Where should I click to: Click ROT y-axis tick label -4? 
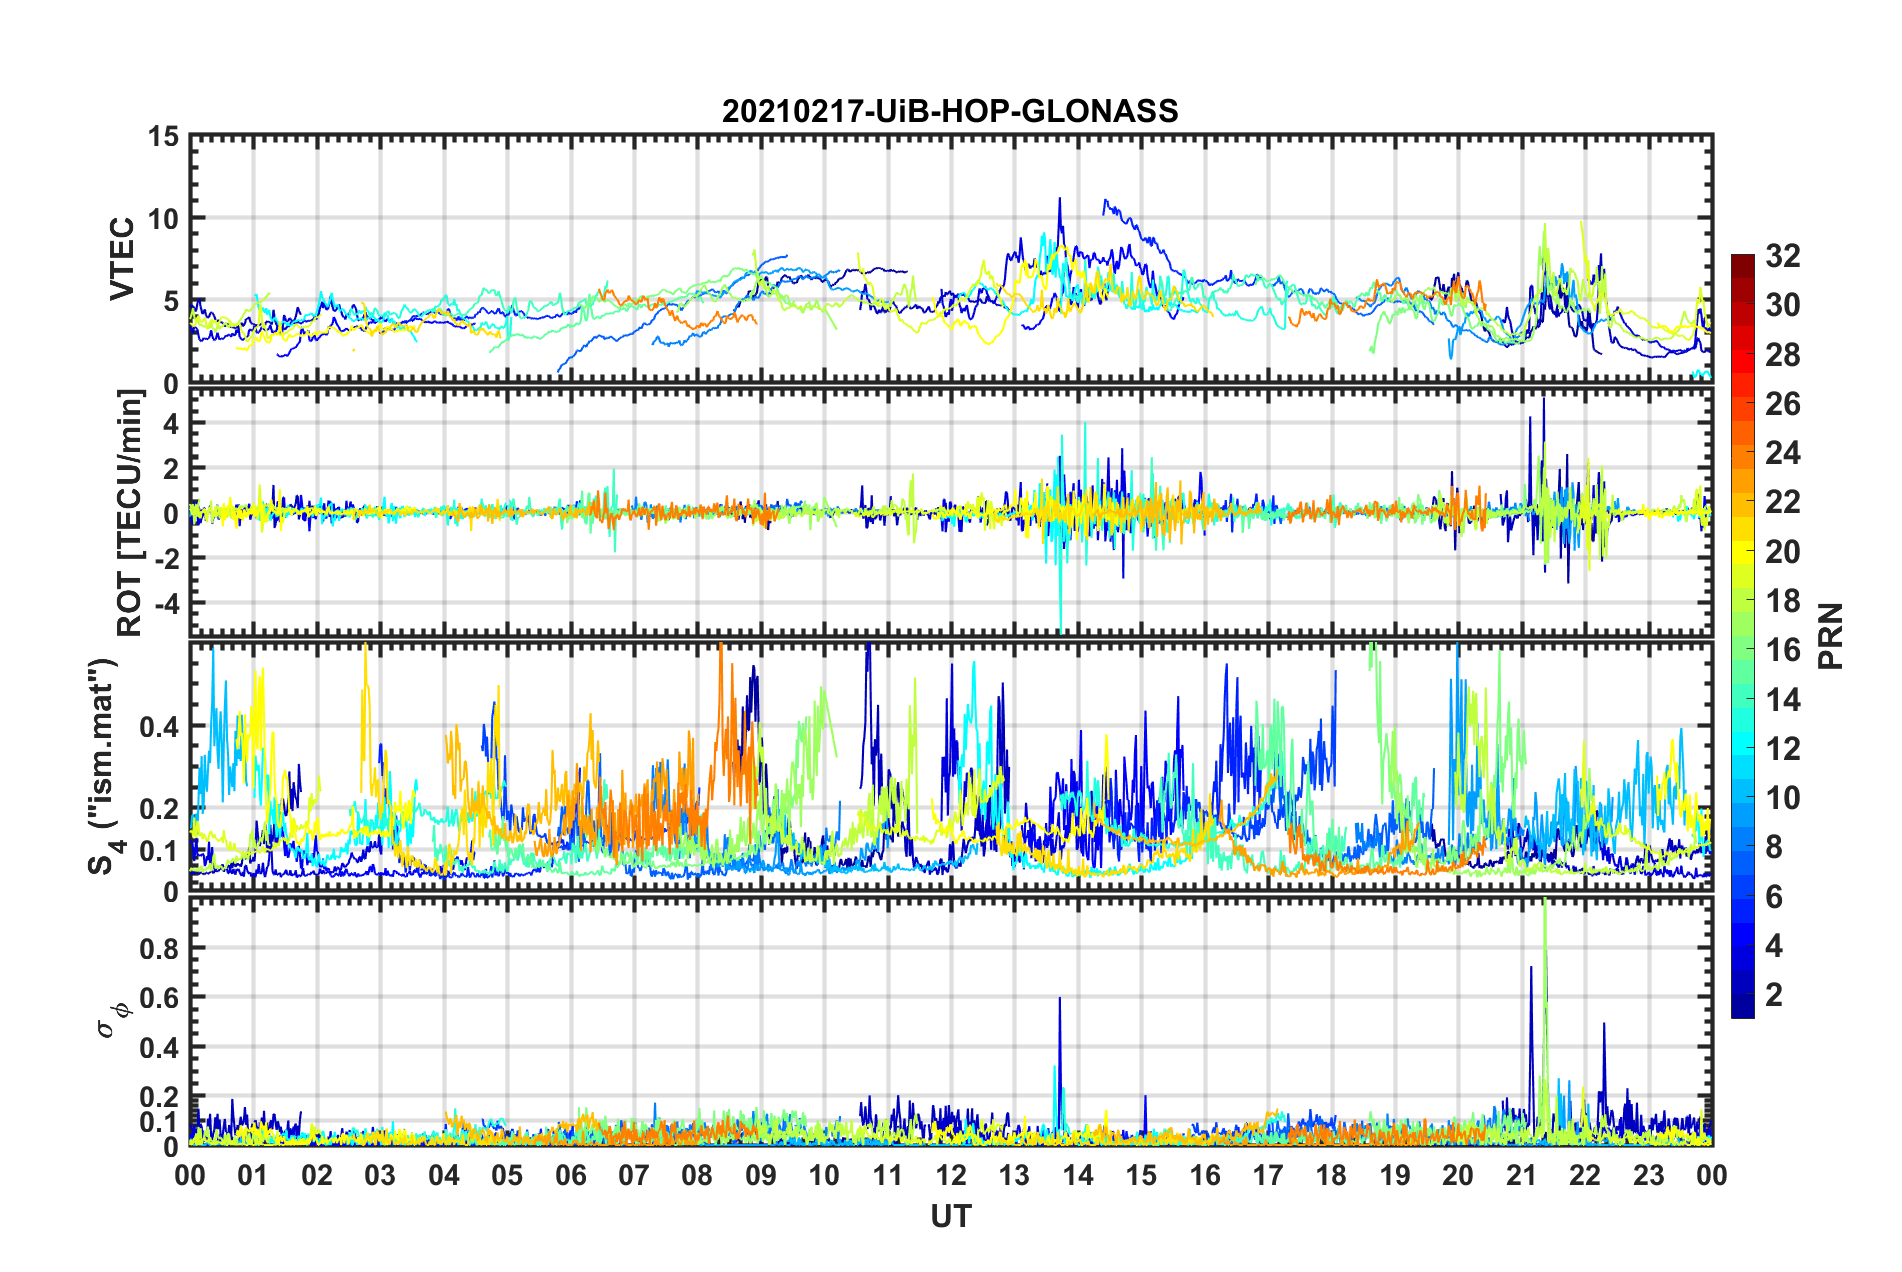(165, 604)
